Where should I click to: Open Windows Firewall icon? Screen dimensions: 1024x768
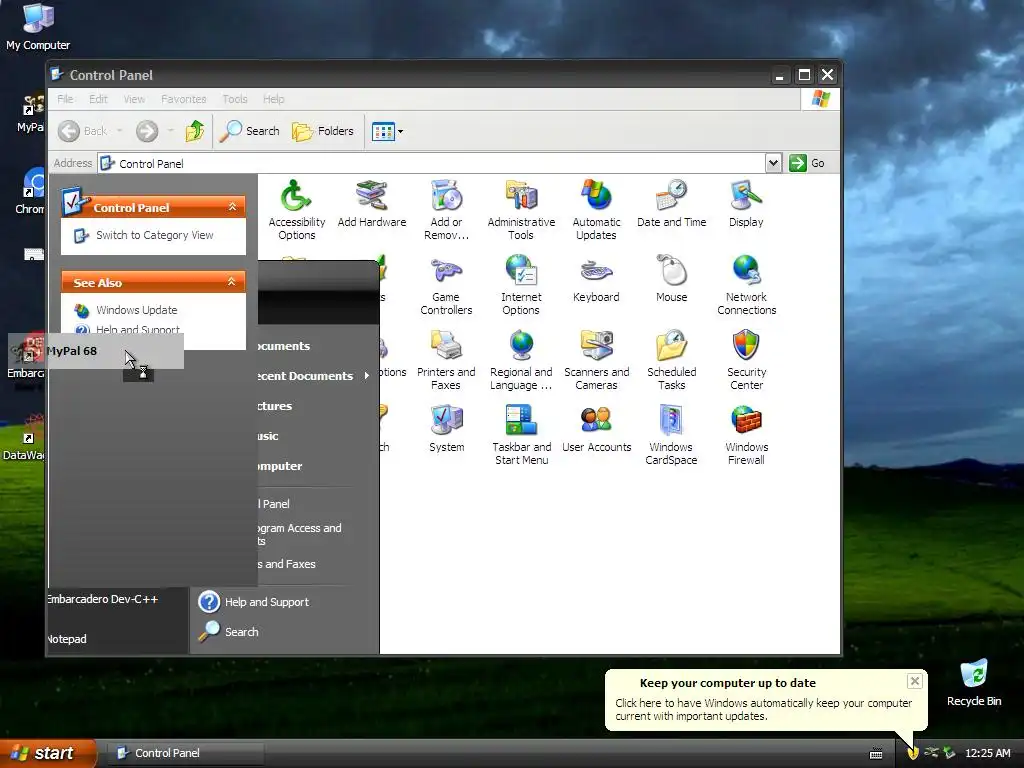pyautogui.click(x=746, y=435)
